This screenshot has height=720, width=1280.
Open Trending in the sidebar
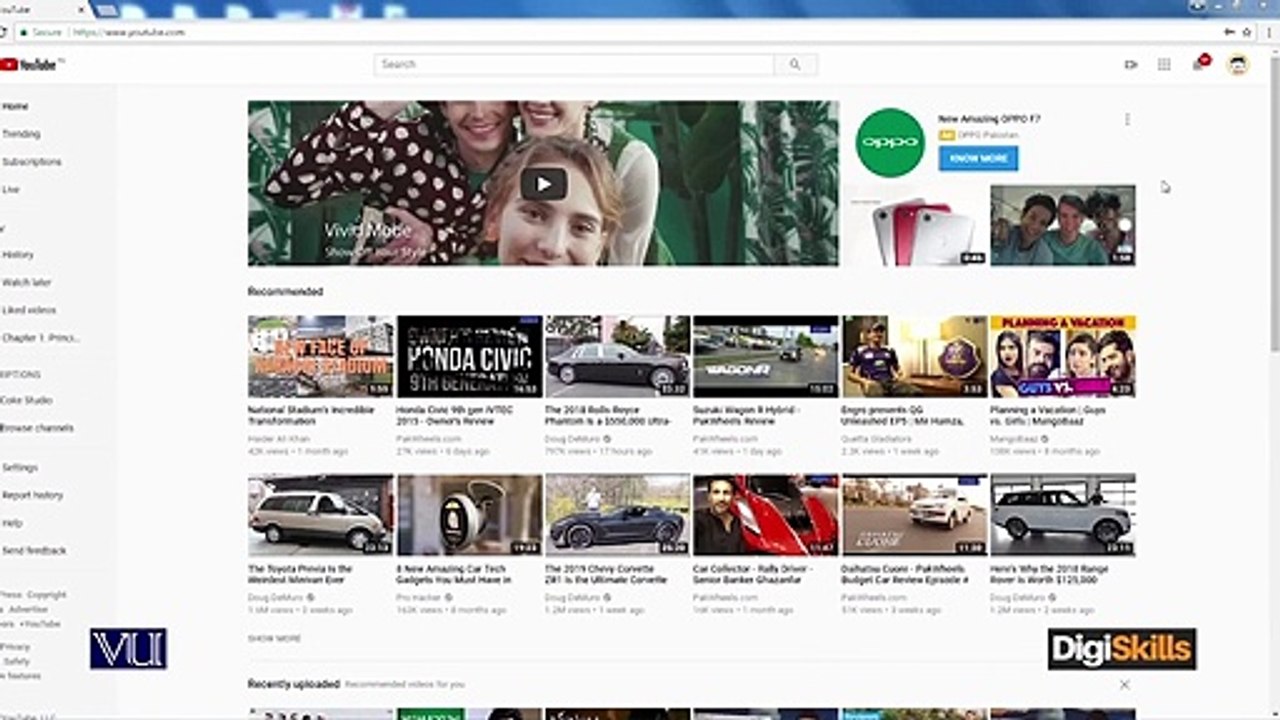(21, 134)
